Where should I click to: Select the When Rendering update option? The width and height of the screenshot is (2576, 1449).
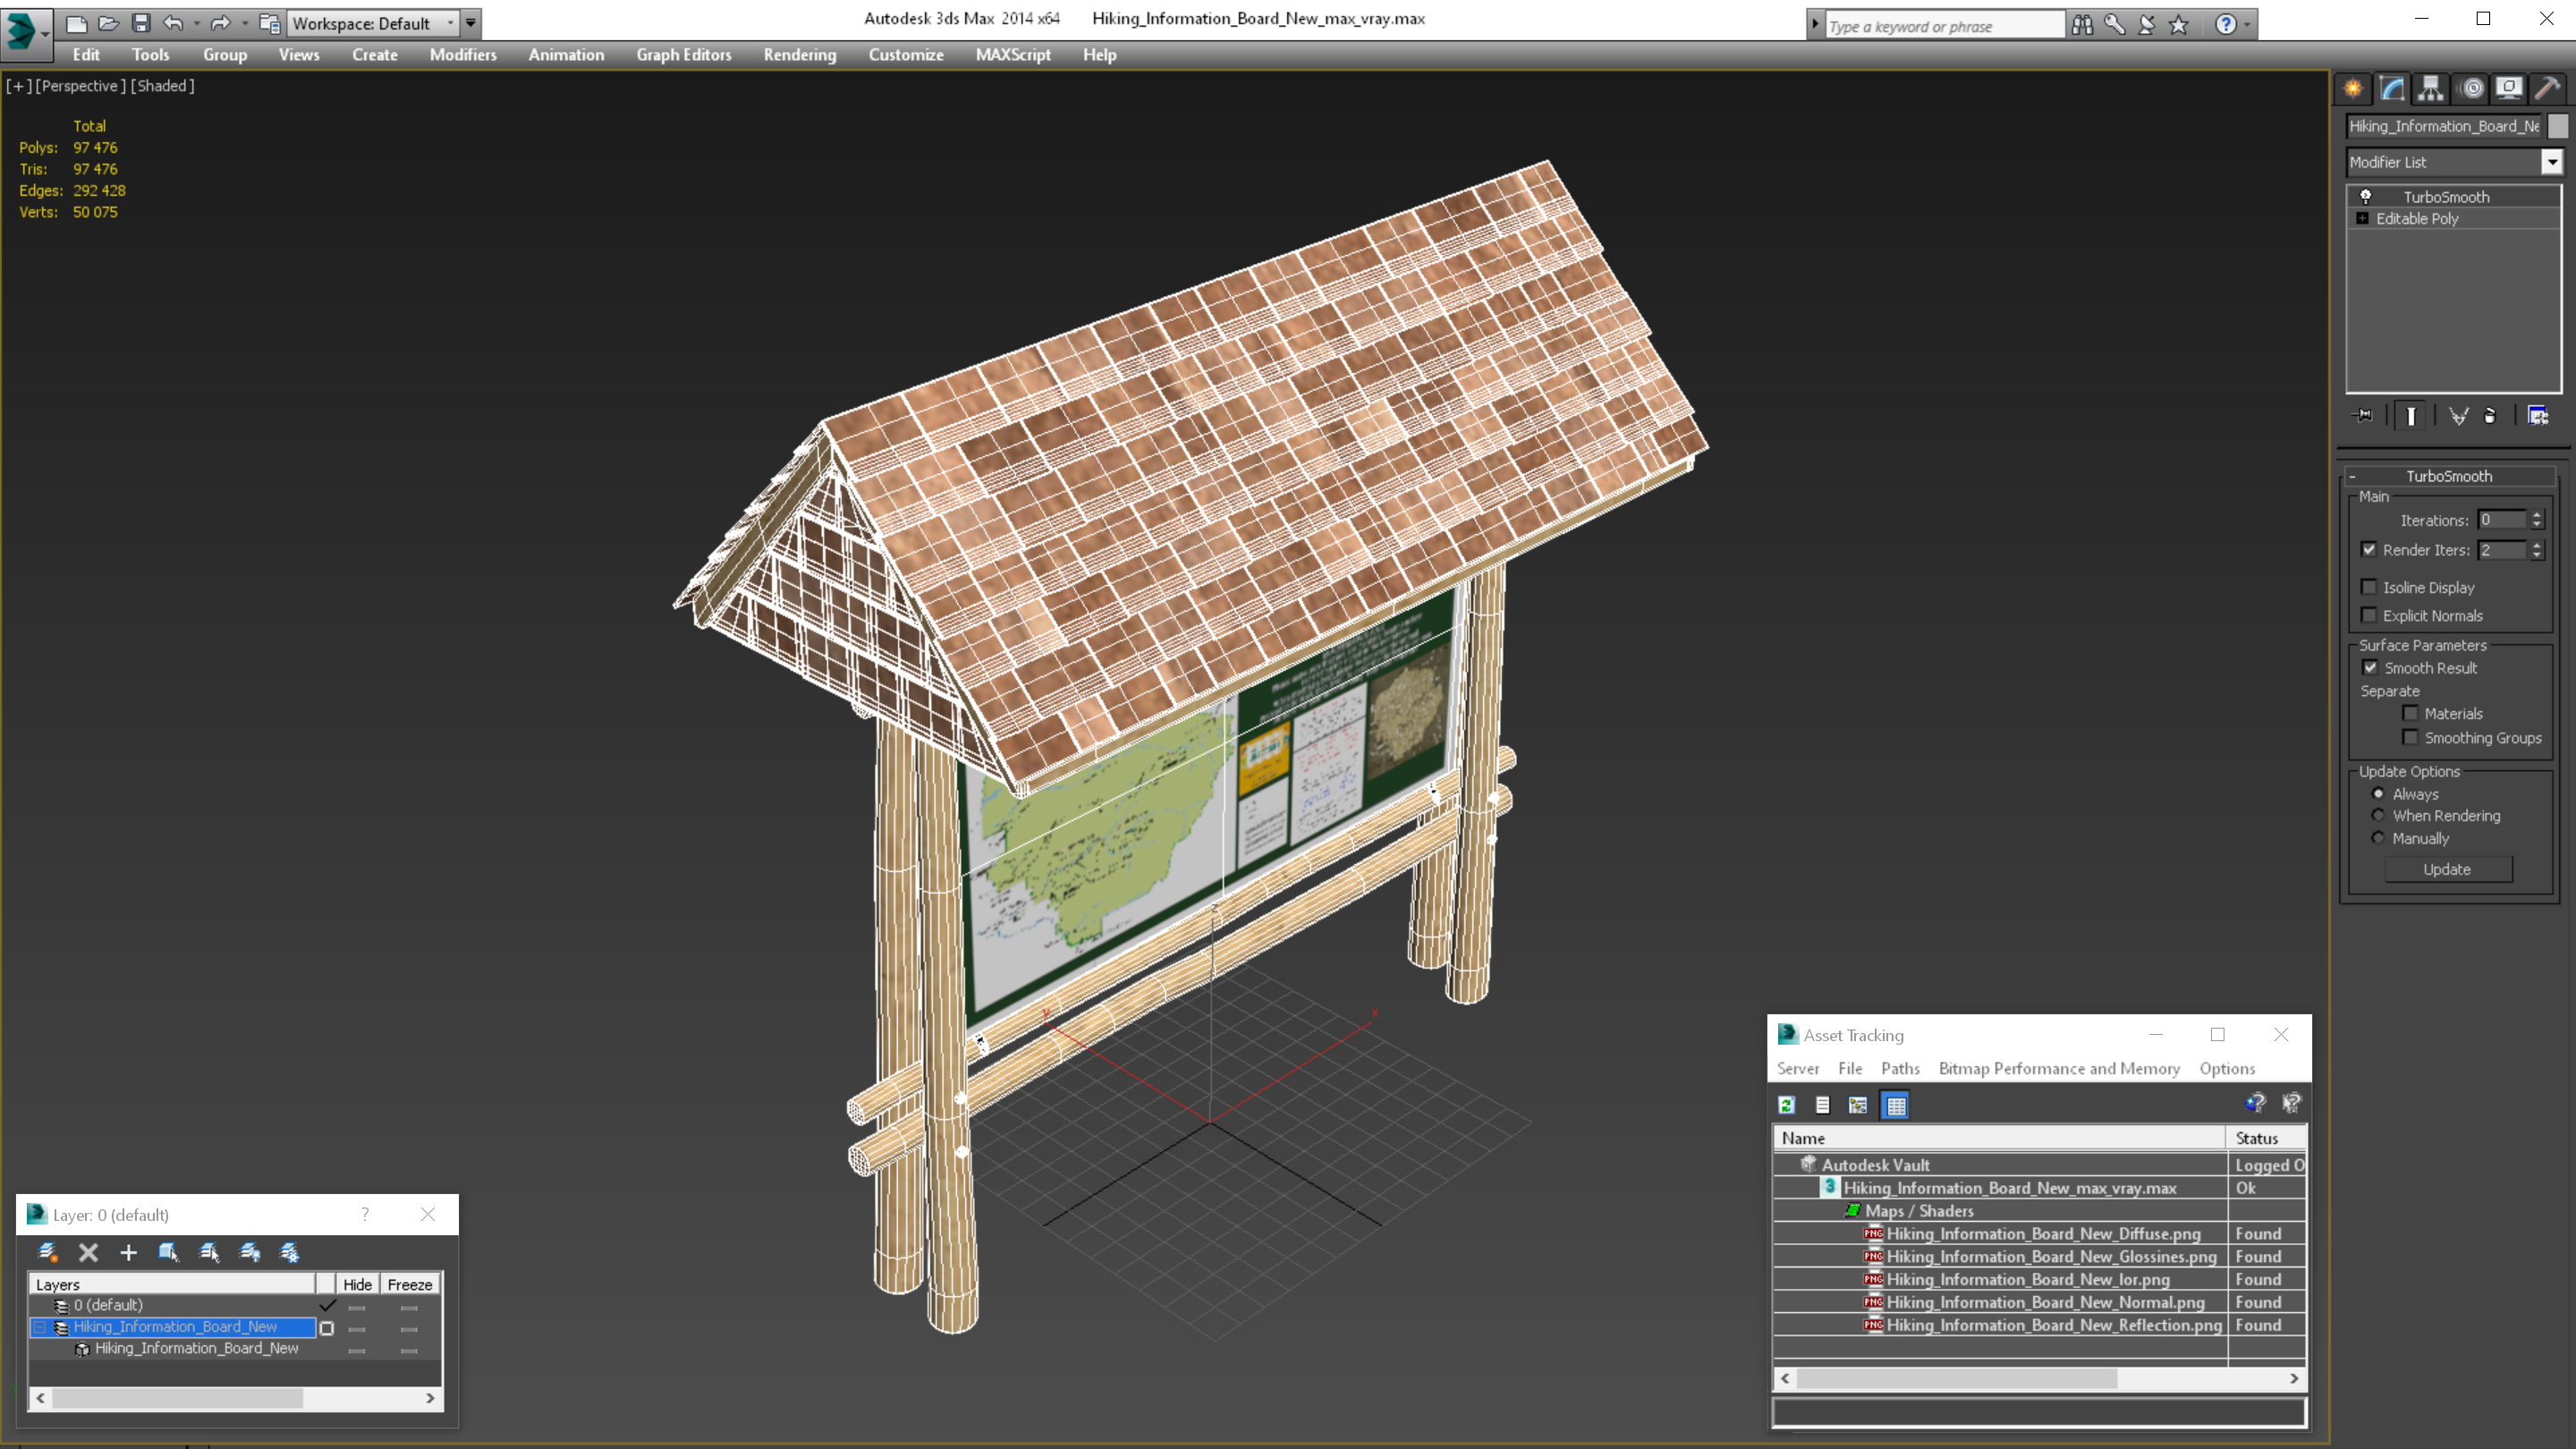[2378, 815]
